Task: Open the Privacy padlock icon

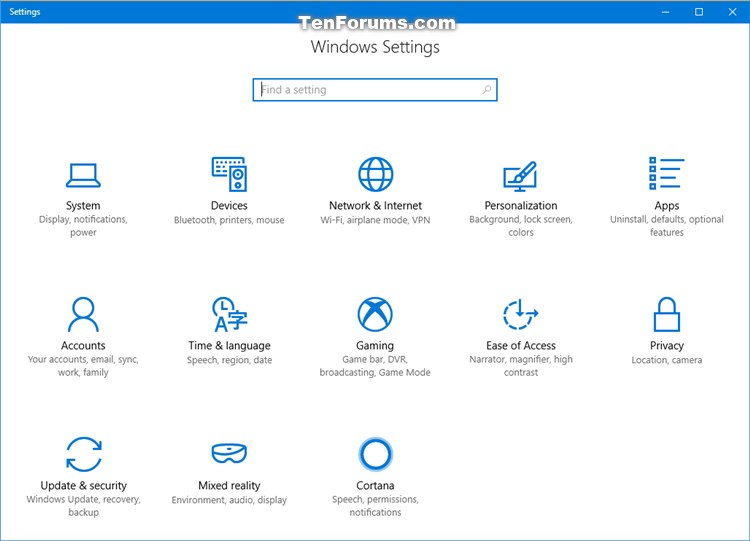Action: [x=666, y=314]
